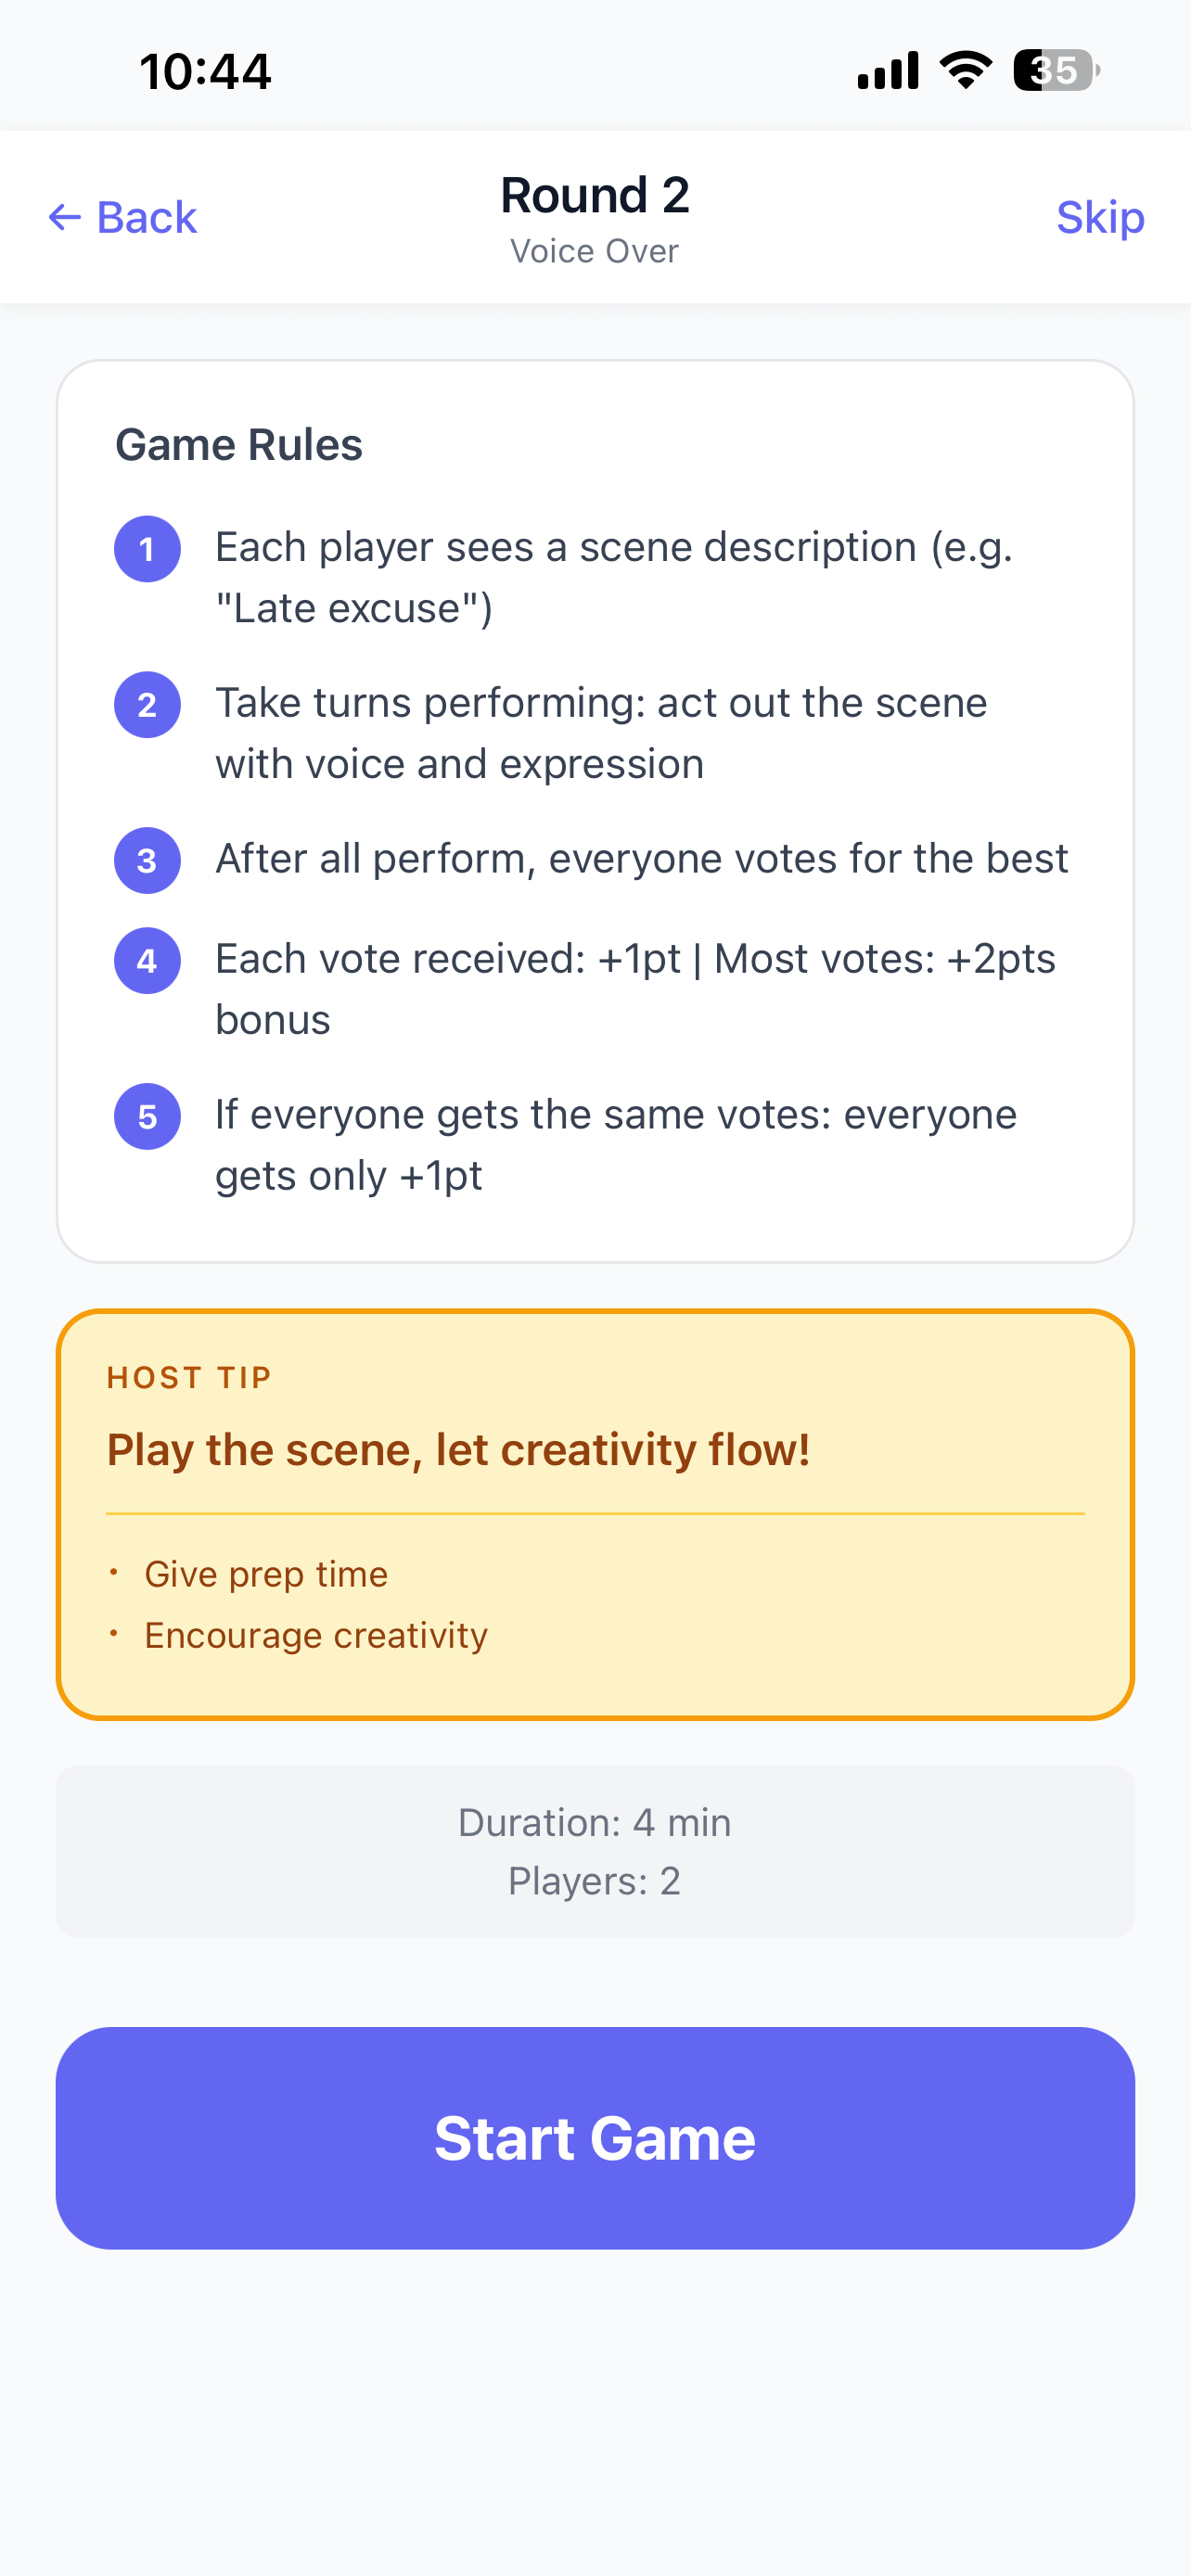The image size is (1191, 2576).
Task: Tap the Back arrow icon
Action: [x=65, y=217]
